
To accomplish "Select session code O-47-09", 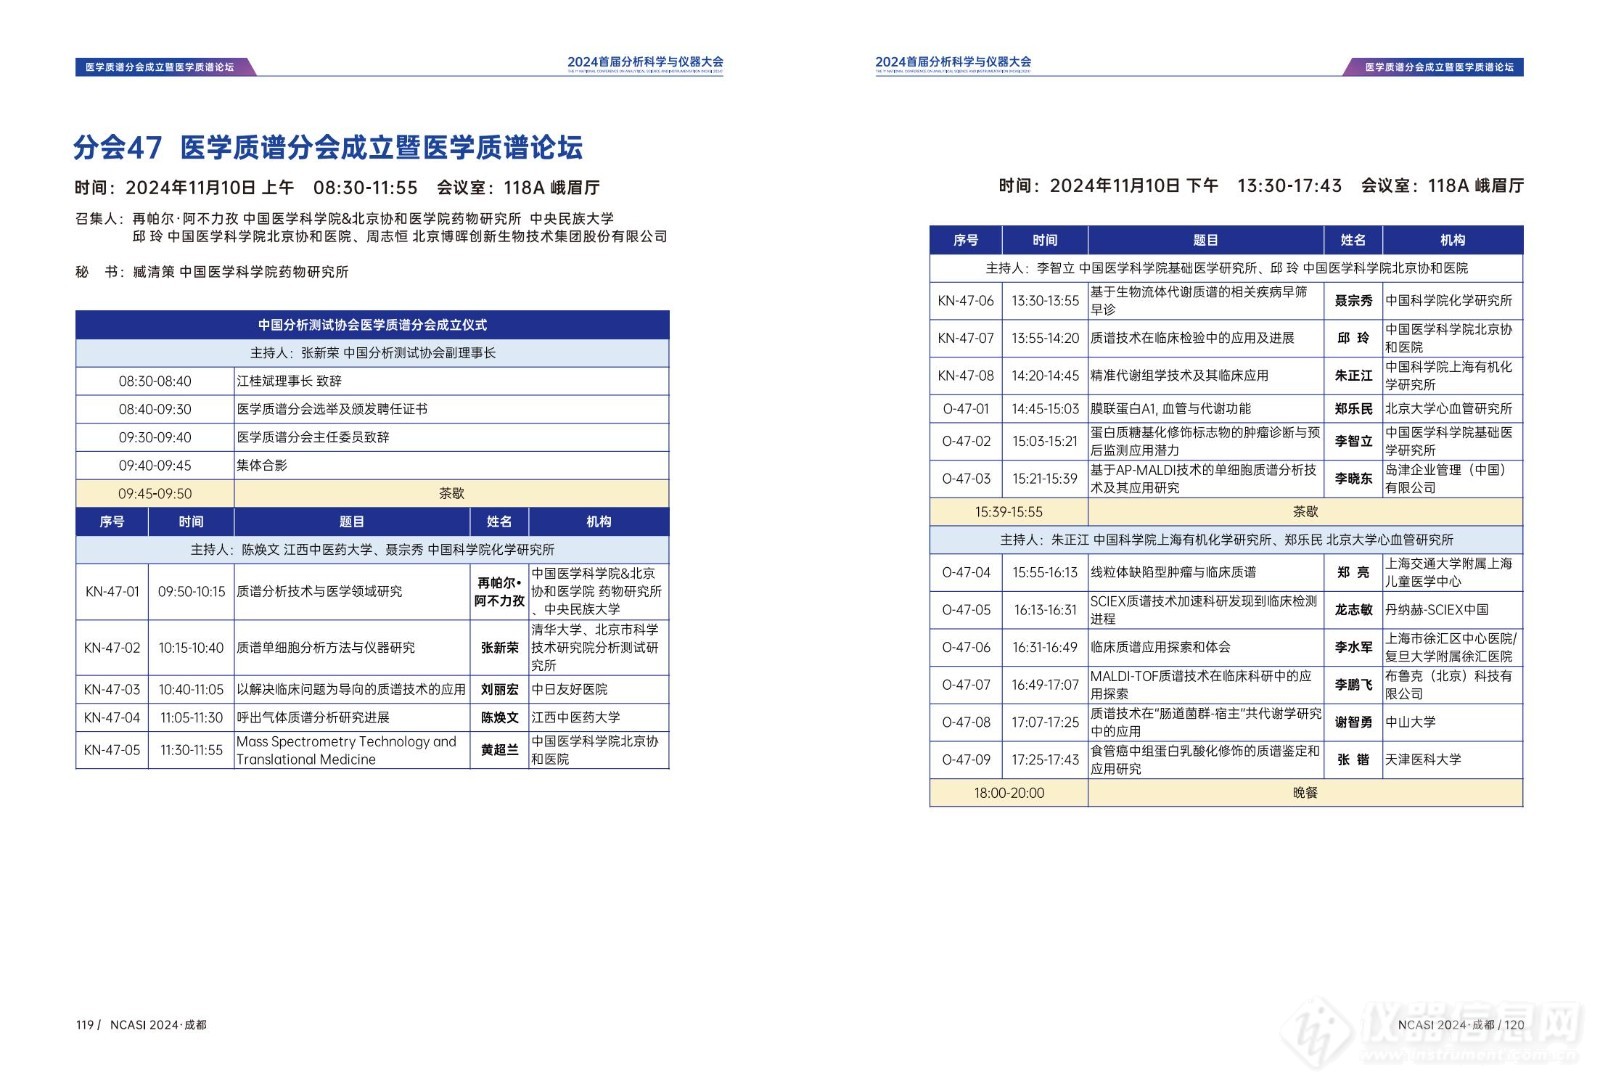I will pyautogui.click(x=966, y=760).
